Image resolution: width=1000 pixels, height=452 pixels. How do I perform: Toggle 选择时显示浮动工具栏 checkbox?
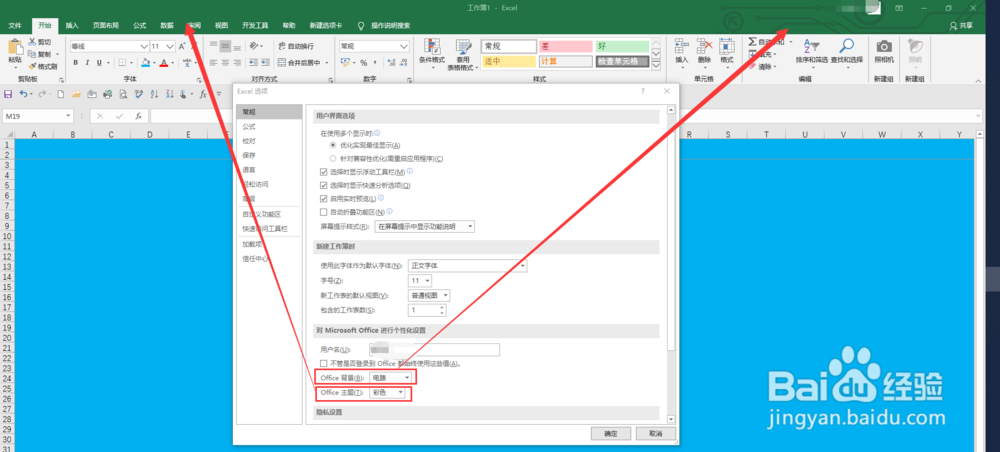coord(323,172)
